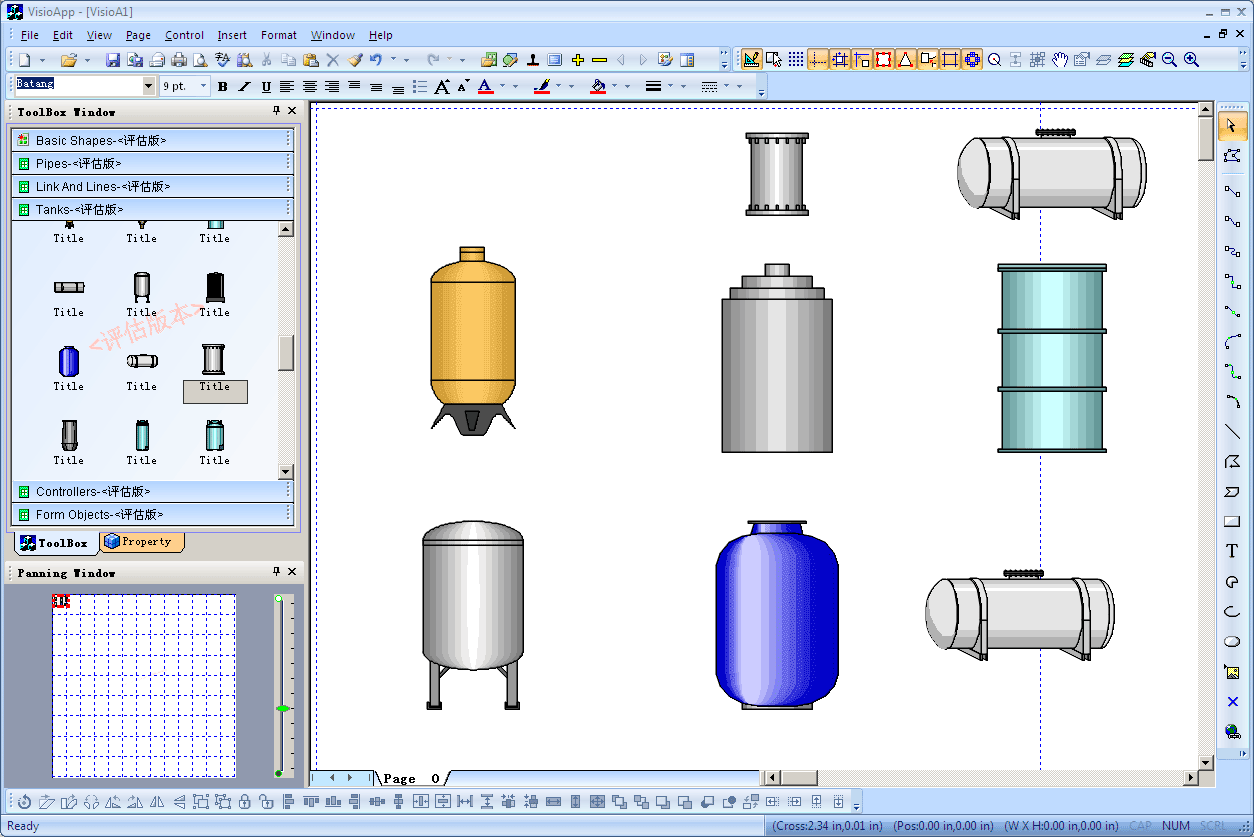This screenshot has width=1254, height=837.
Task: Toggle Underline text formatting
Action: click(x=266, y=87)
